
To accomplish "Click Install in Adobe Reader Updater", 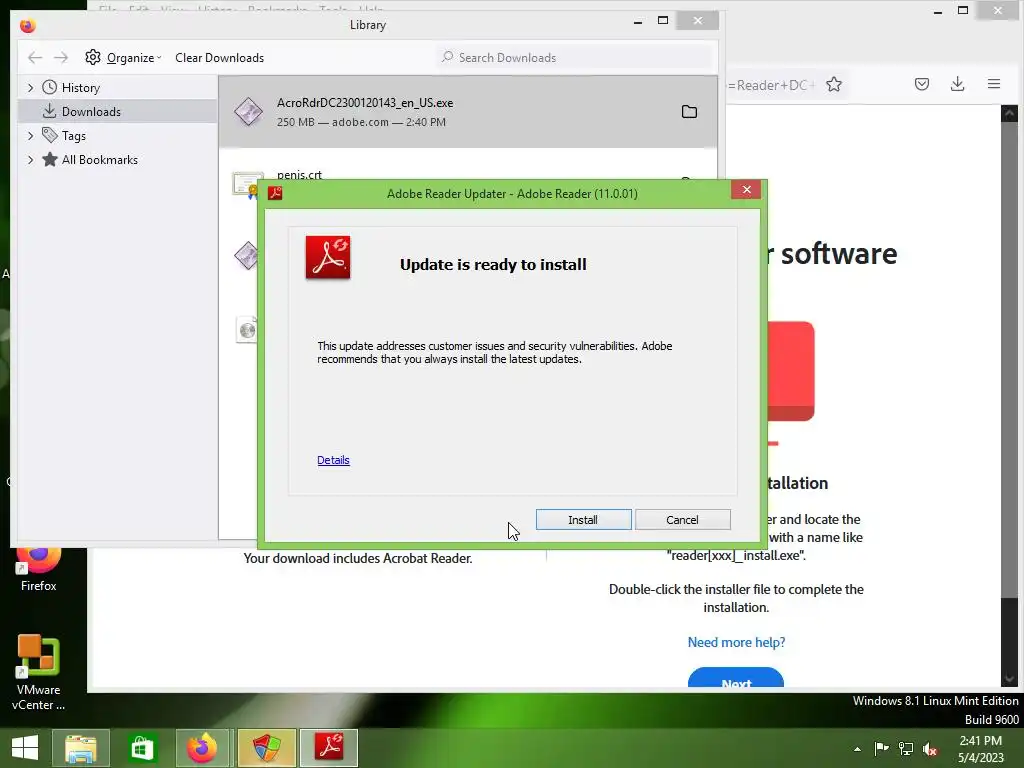I will click(583, 520).
